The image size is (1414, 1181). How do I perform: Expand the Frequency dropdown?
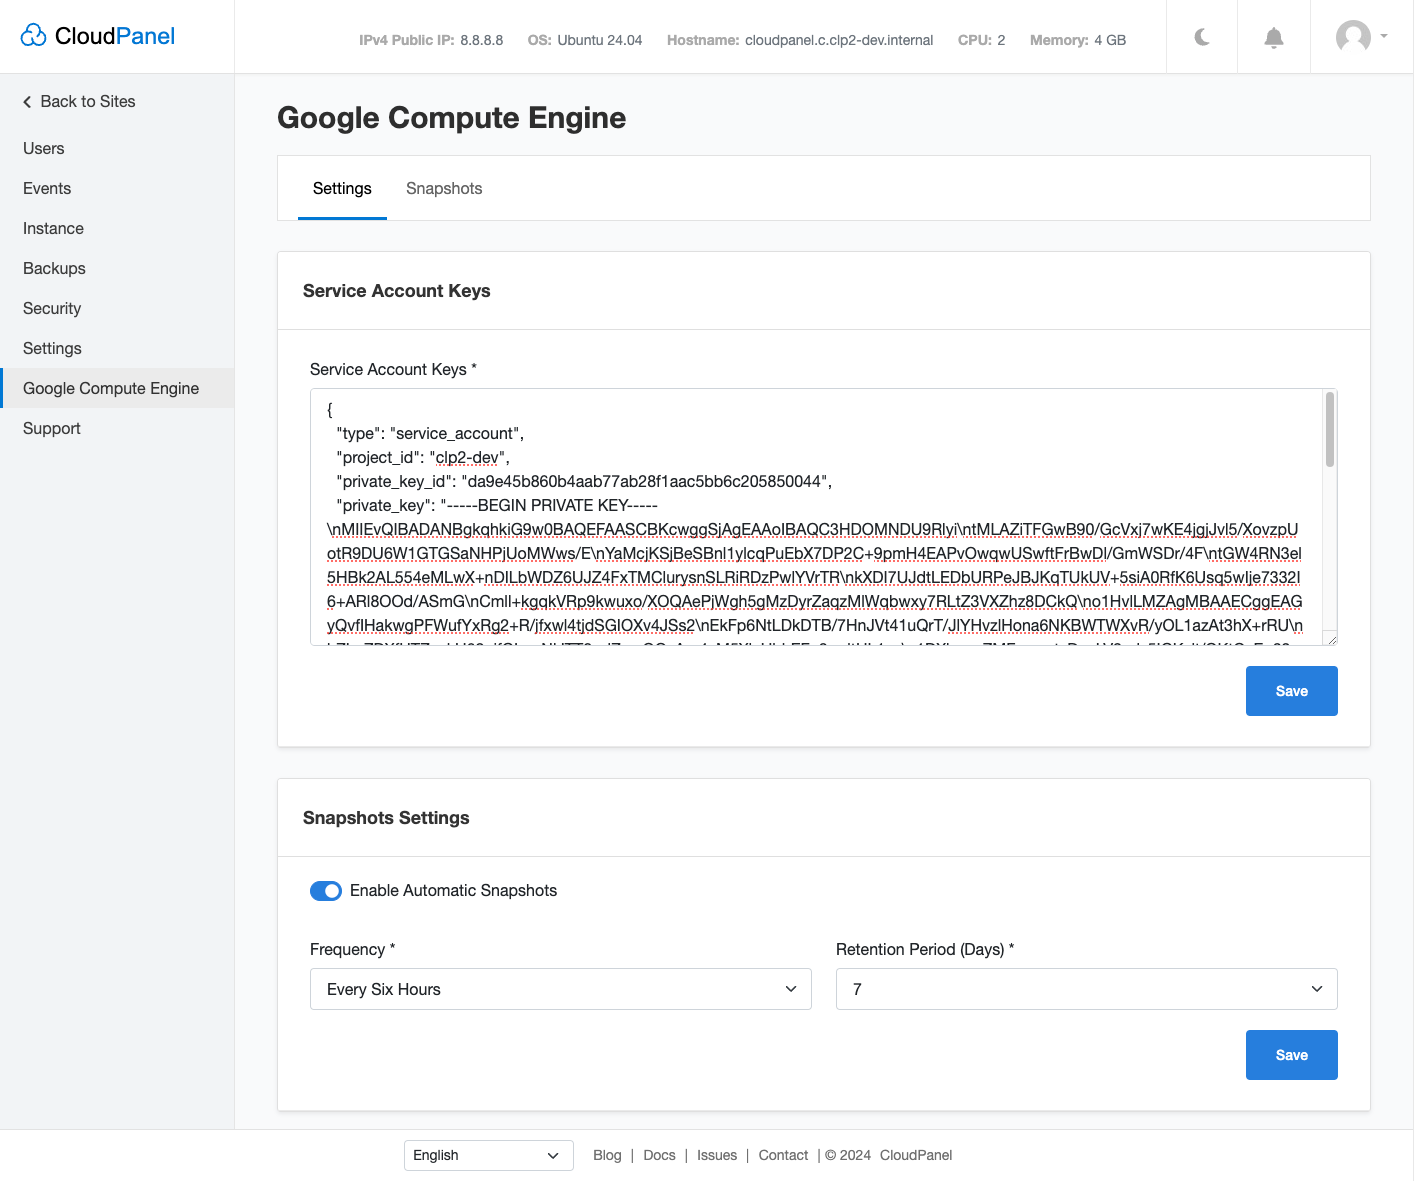click(560, 989)
